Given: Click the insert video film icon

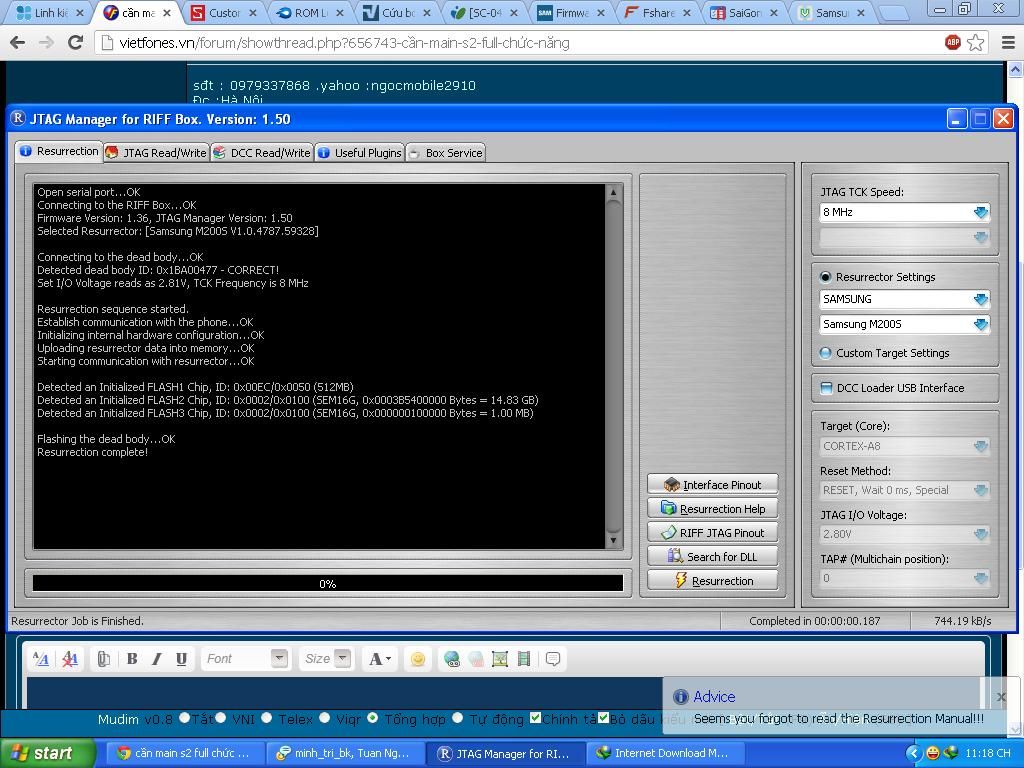Looking at the screenshot, I should (524, 659).
